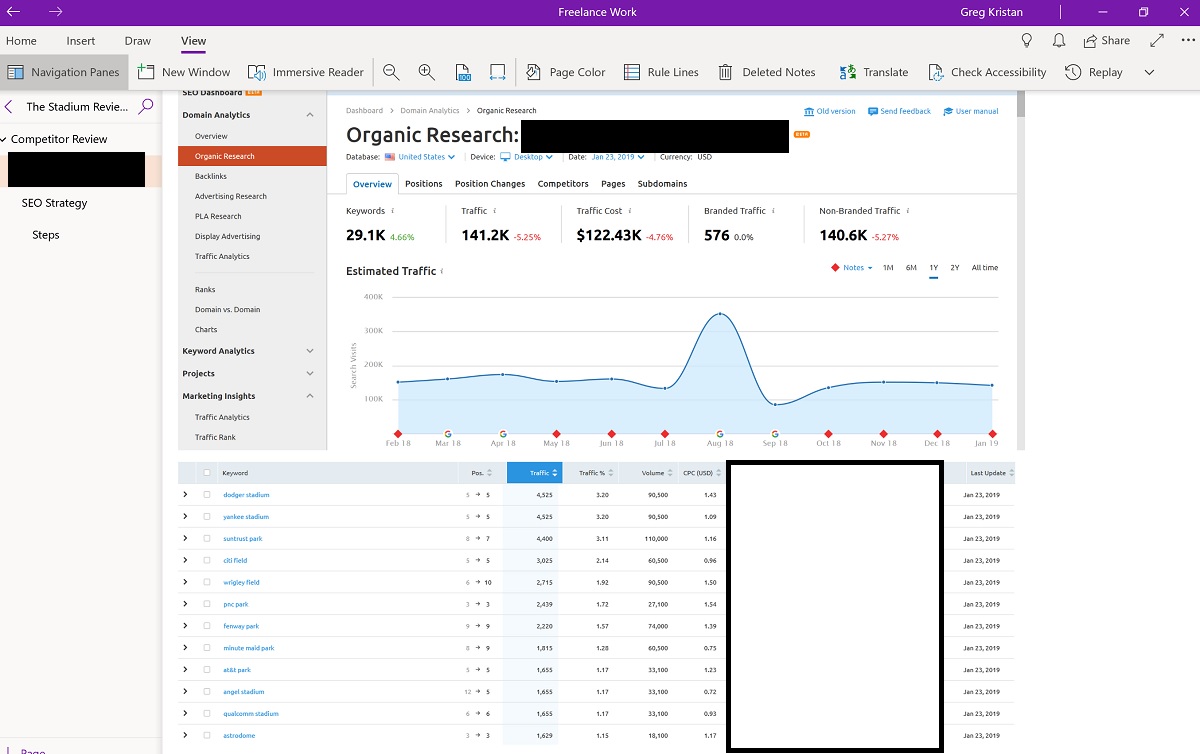The height and width of the screenshot is (754, 1200).
Task: Open the Steps subpage
Action: click(x=45, y=235)
